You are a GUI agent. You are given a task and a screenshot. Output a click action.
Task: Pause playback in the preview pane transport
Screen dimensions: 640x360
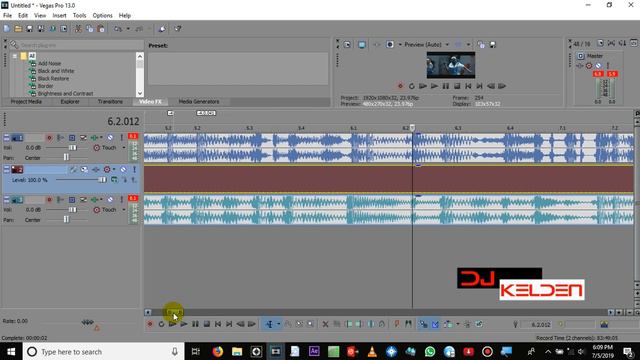click(x=446, y=86)
